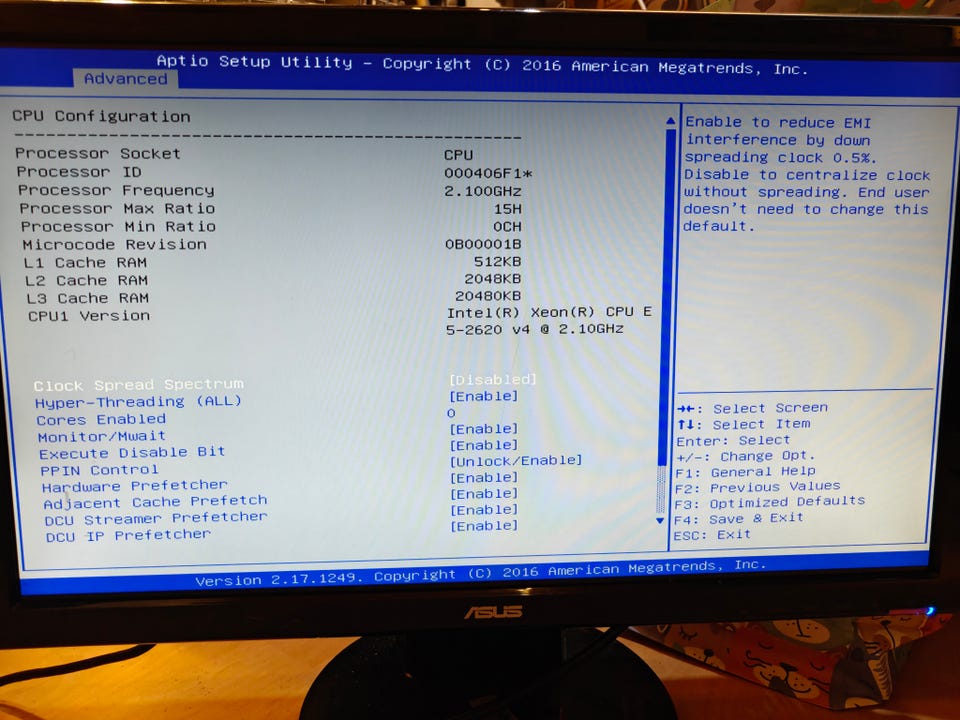Click the Processor Frequency value 2.100GHz
The height and width of the screenshot is (720, 960).
[482, 191]
